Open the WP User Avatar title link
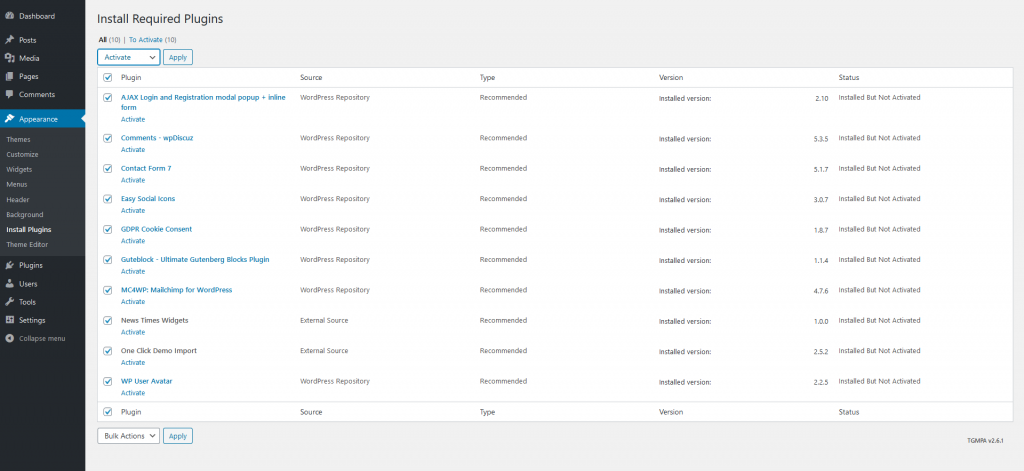 146,381
